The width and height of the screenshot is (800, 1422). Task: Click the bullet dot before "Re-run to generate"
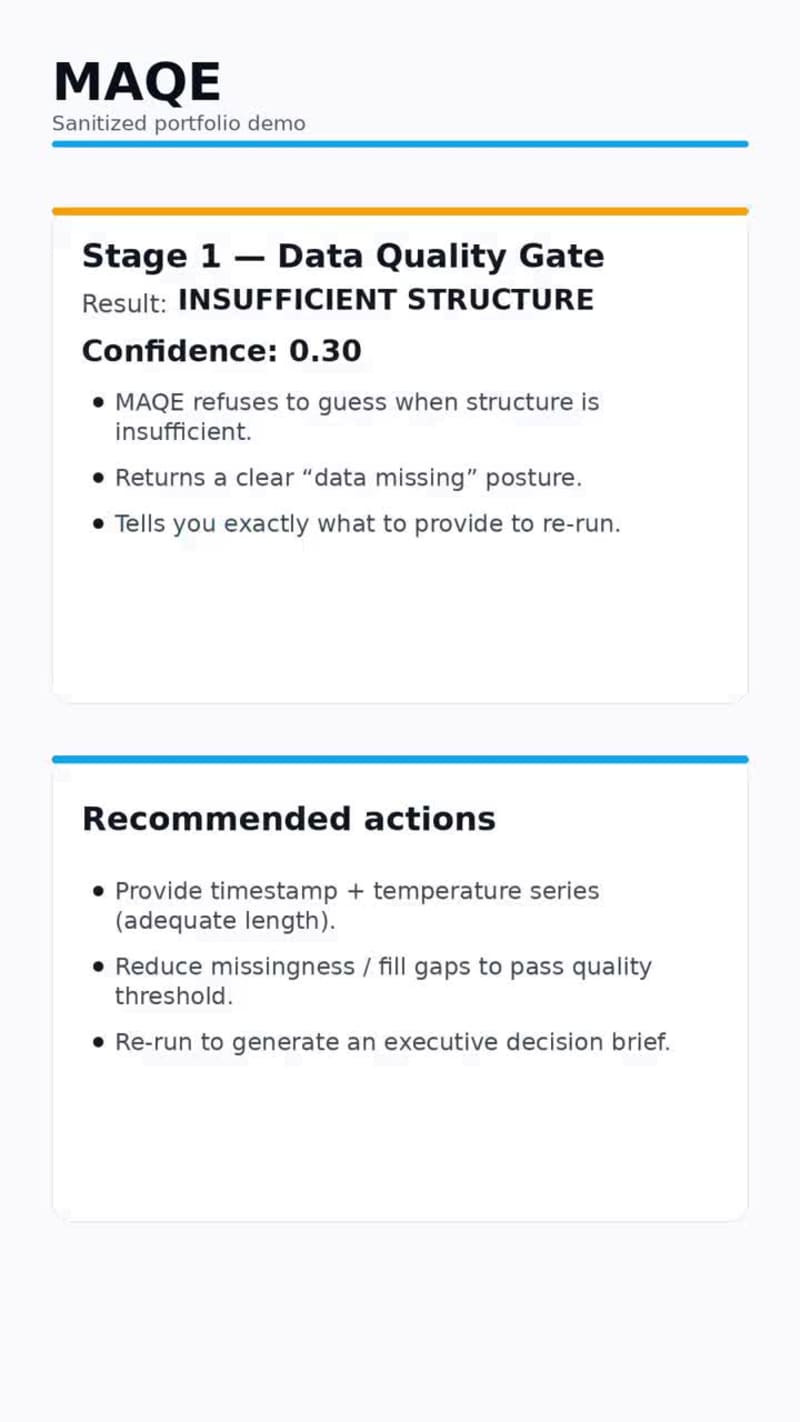point(98,1042)
